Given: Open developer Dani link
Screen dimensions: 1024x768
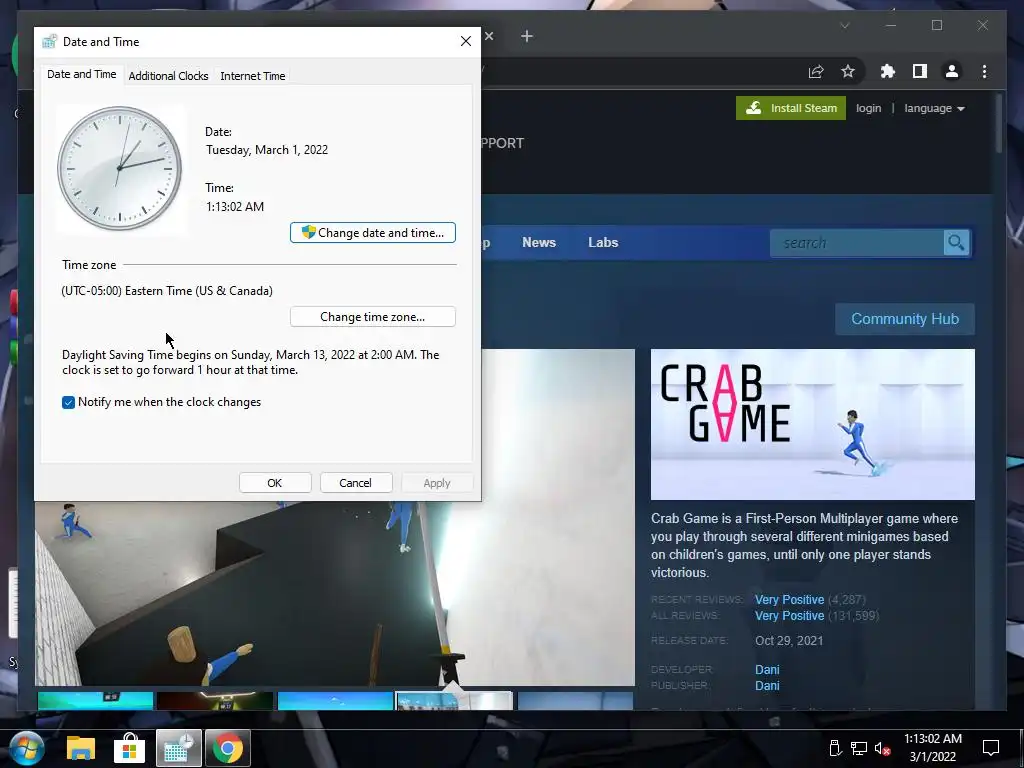Looking at the screenshot, I should 767,669.
